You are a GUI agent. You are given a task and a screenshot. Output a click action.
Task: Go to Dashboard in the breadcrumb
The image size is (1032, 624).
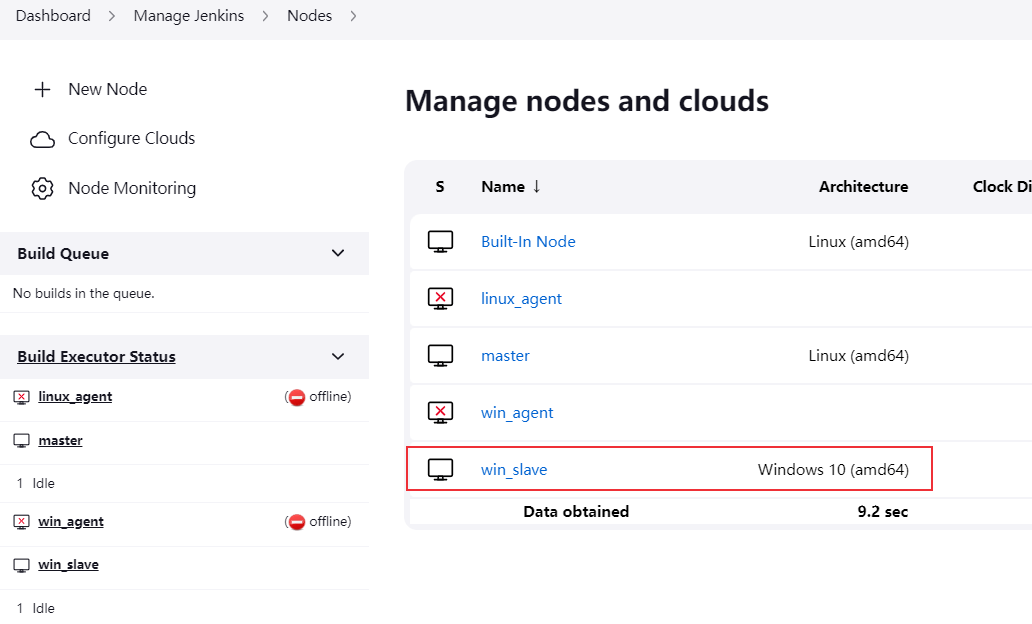[53, 16]
